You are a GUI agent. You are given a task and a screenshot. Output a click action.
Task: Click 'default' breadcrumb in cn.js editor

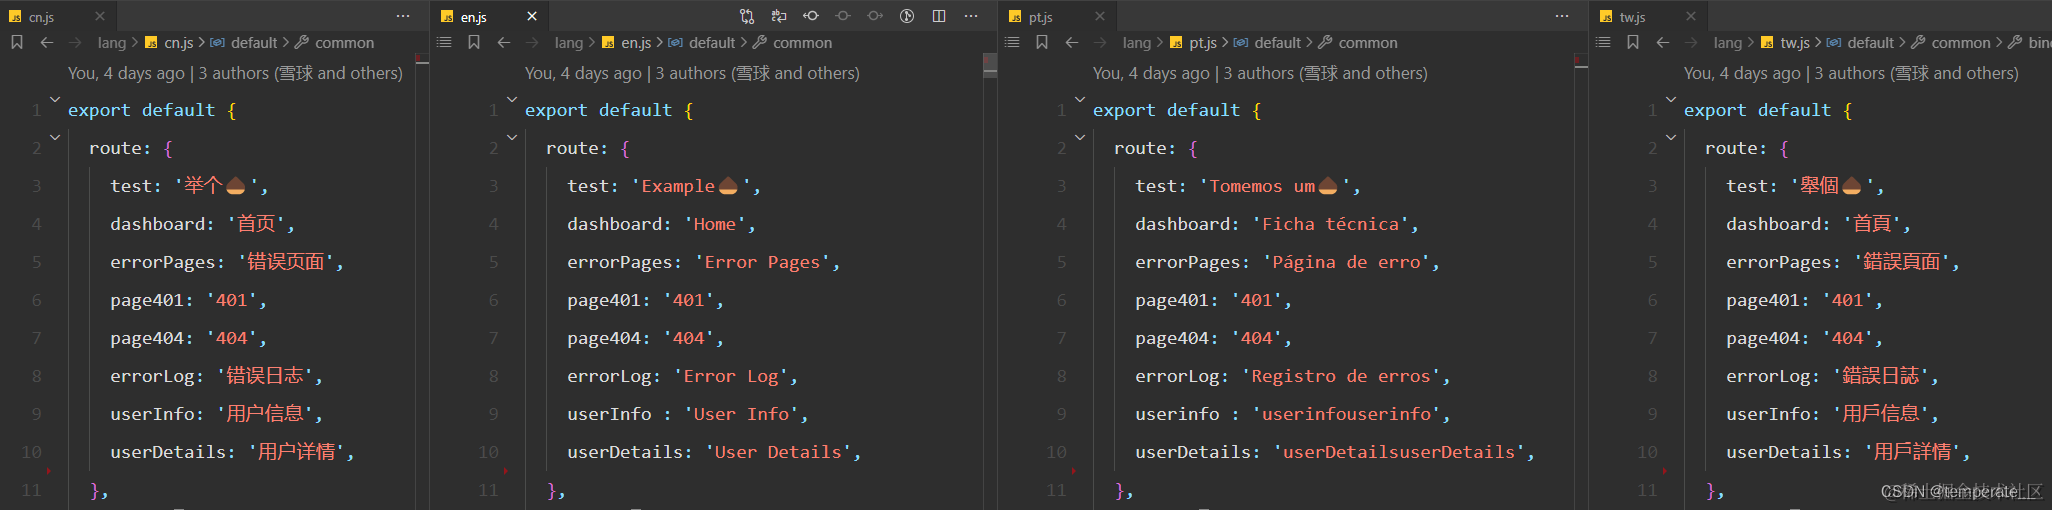pyautogui.click(x=254, y=43)
